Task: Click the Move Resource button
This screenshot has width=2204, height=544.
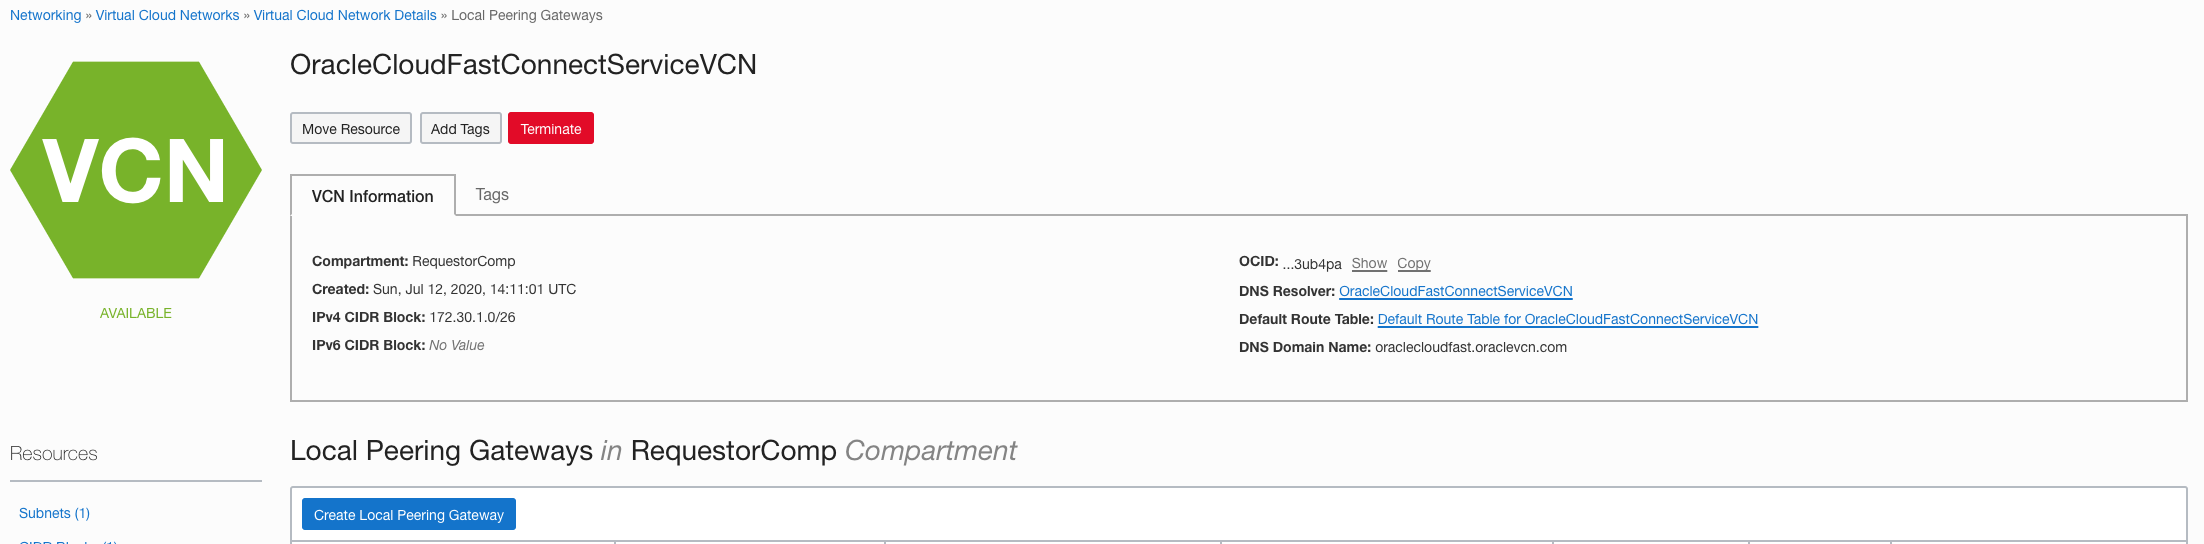Action: click(x=351, y=128)
